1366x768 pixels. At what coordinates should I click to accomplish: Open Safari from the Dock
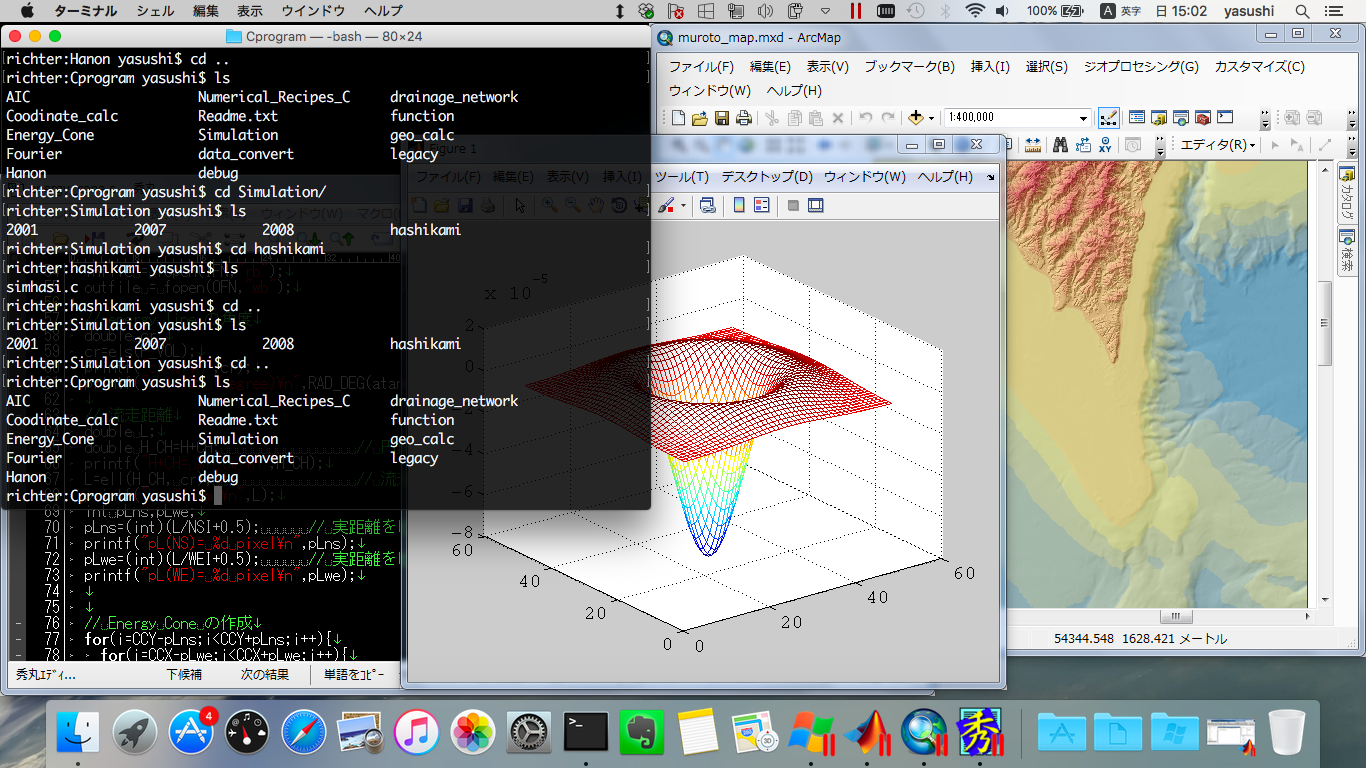(x=304, y=732)
